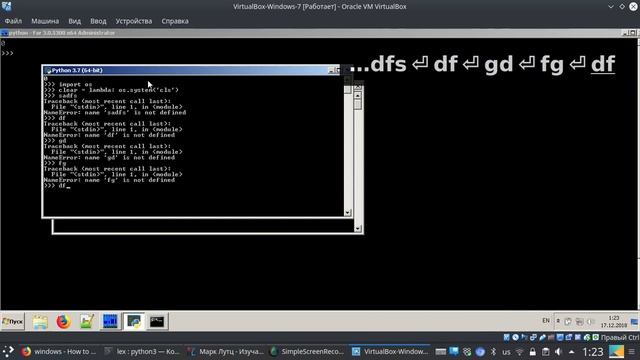Switch to the VirtualBox-Windows task
Screen dimensions: 640x360
[391, 351]
